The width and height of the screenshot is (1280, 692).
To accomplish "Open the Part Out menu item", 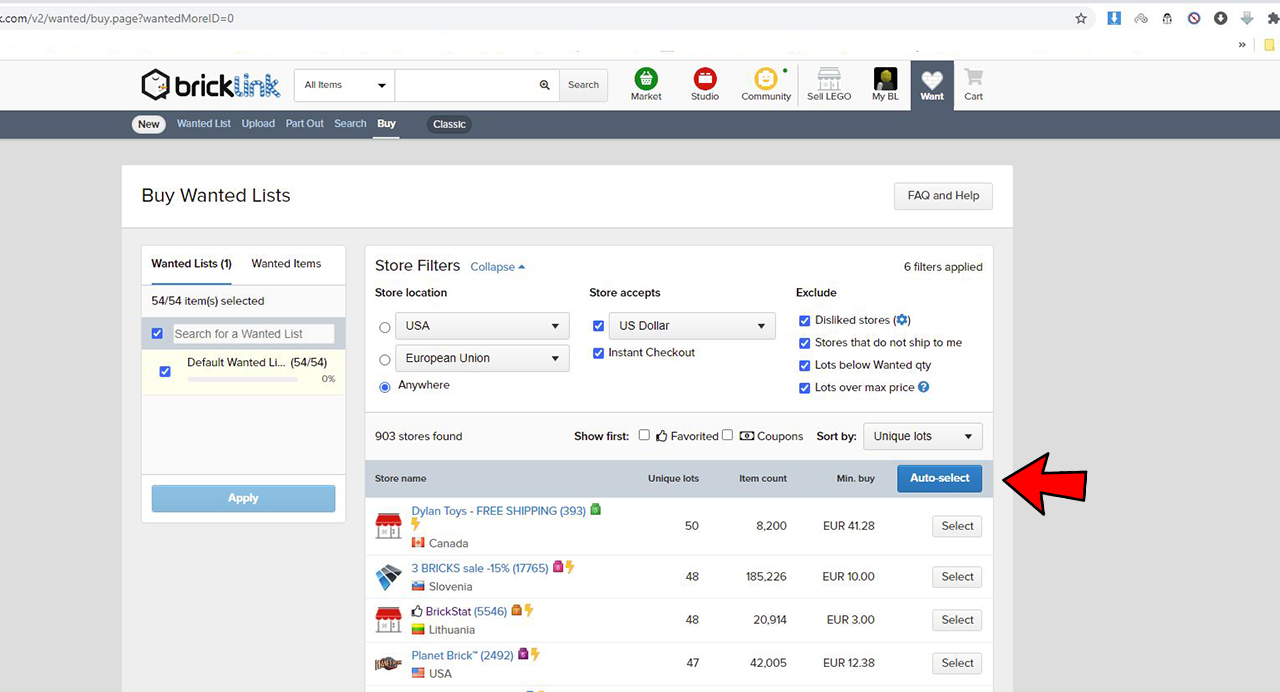I will 304,124.
